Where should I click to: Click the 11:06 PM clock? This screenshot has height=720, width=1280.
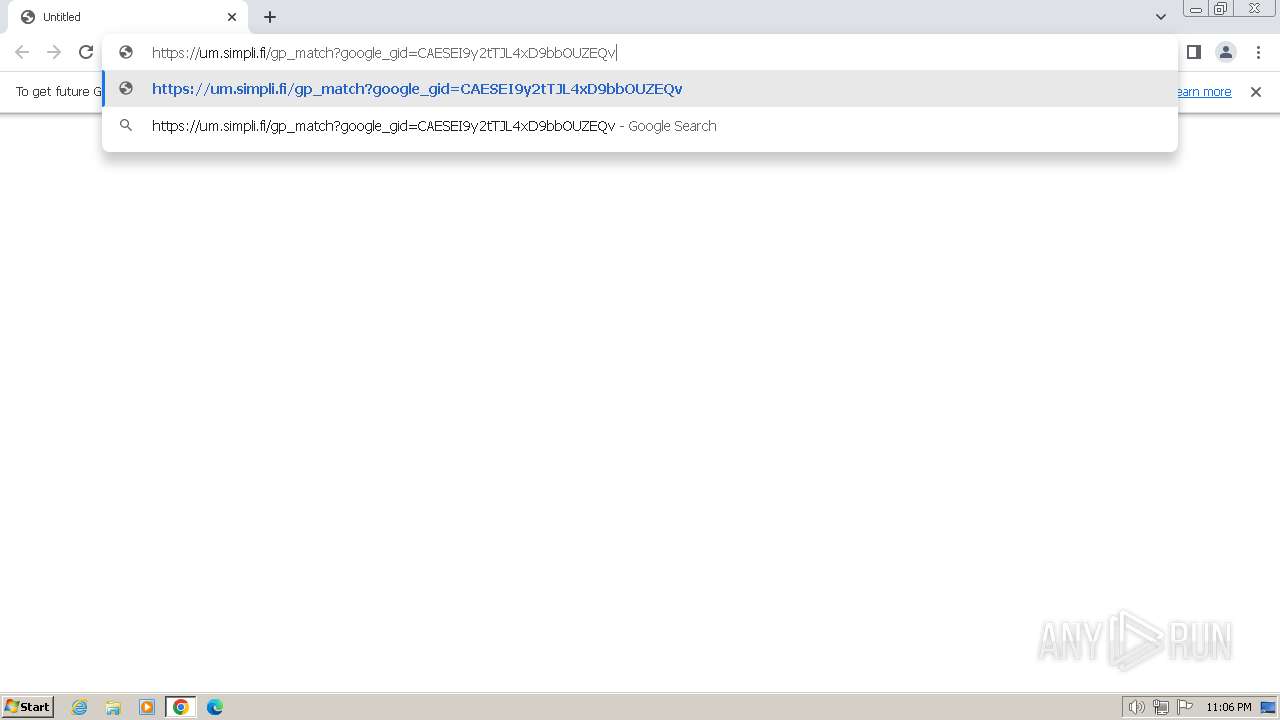click(x=1228, y=707)
